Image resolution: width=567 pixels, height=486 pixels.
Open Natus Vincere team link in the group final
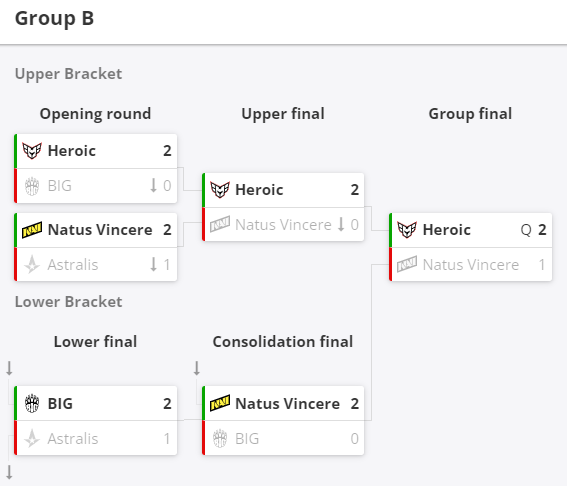coord(471,265)
